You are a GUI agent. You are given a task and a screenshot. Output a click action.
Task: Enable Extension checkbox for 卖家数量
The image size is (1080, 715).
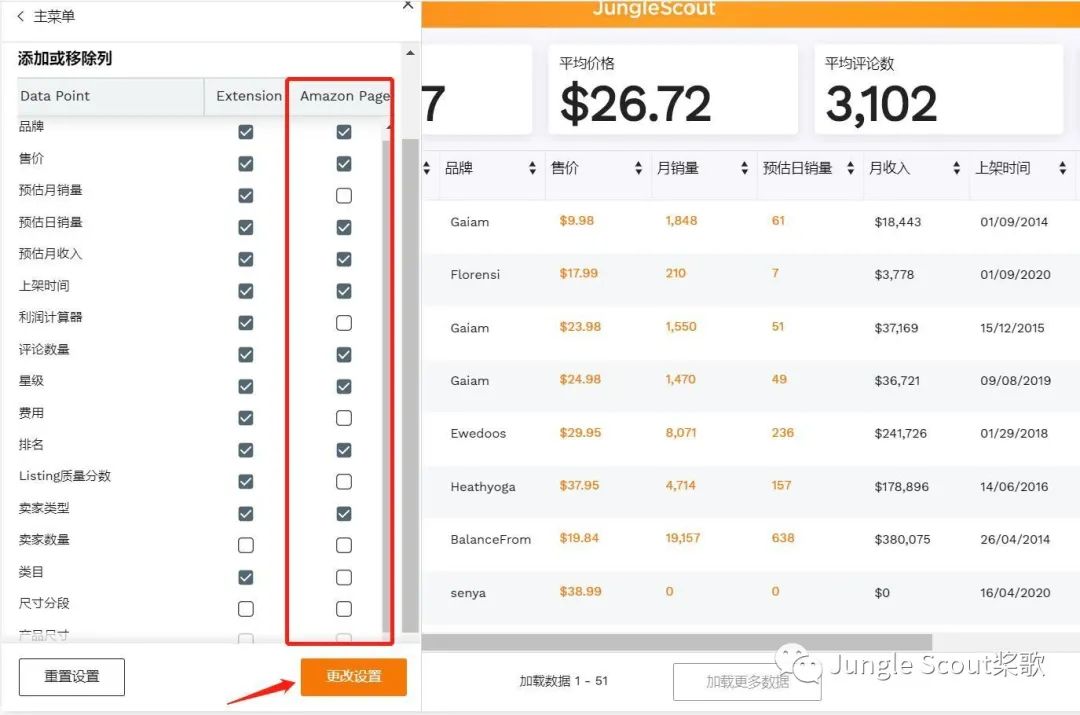point(246,546)
